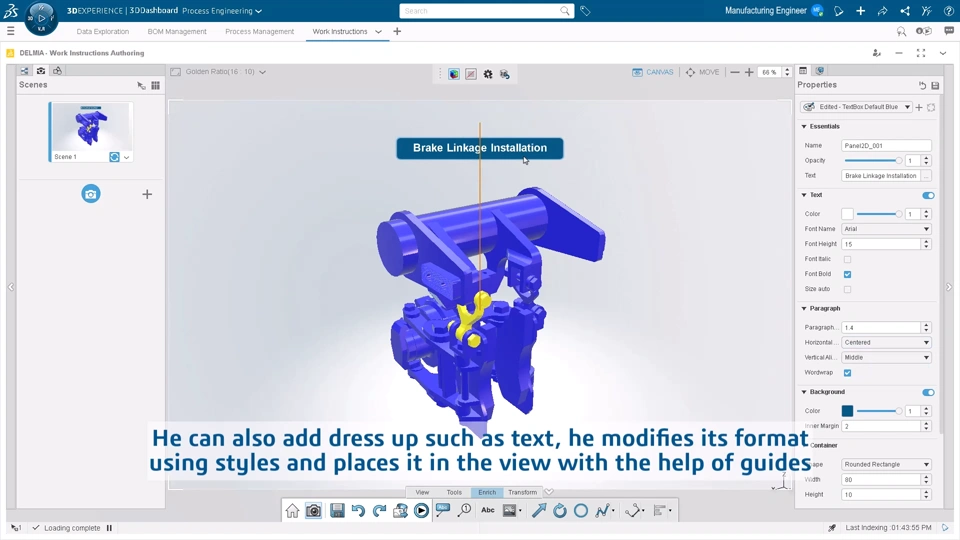The height and width of the screenshot is (540, 960).
Task: Undo the last action with bottom toolbar arrow
Action: [358, 511]
